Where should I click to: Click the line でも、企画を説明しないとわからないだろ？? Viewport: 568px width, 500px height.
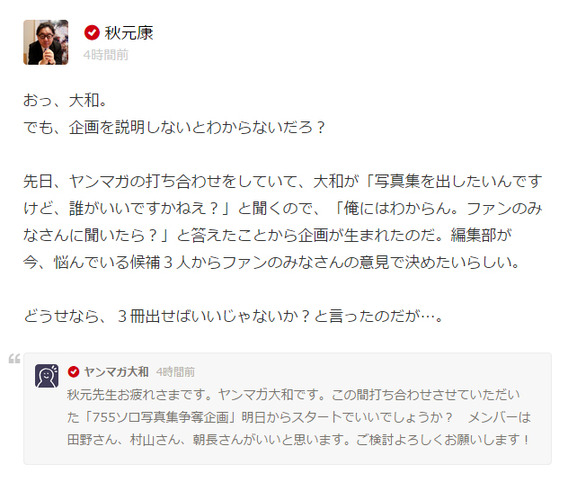click(x=174, y=127)
